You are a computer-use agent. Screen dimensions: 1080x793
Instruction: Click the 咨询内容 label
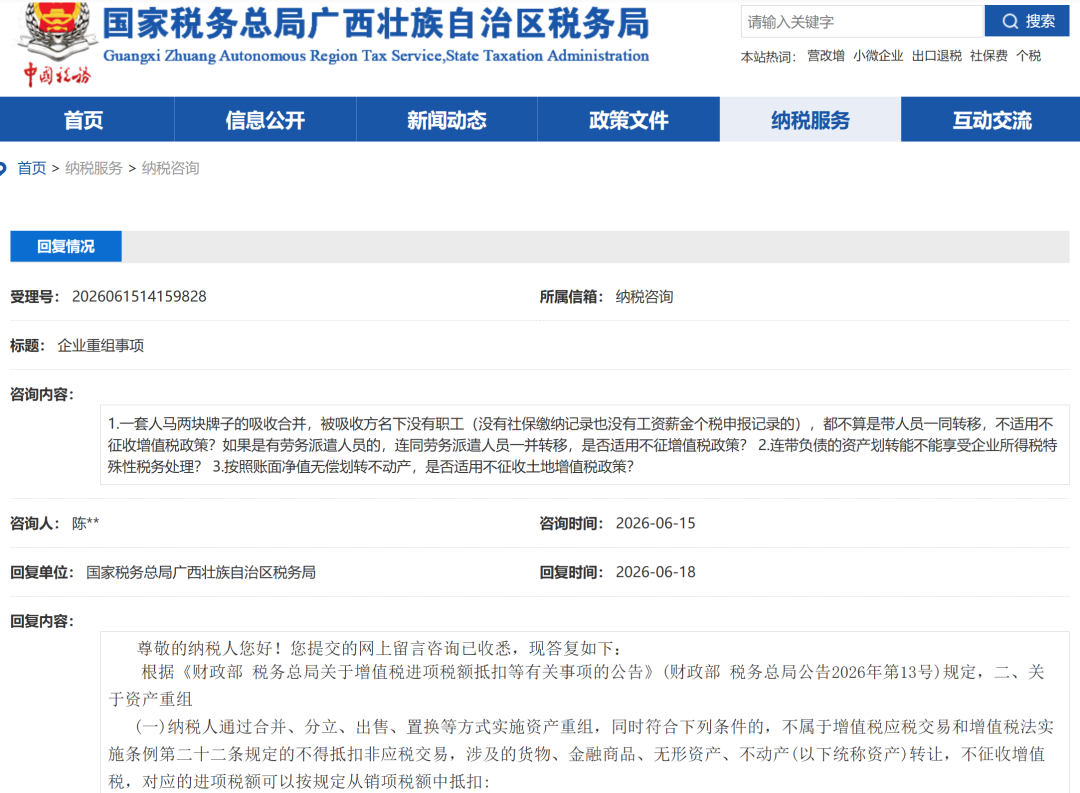(x=41, y=394)
